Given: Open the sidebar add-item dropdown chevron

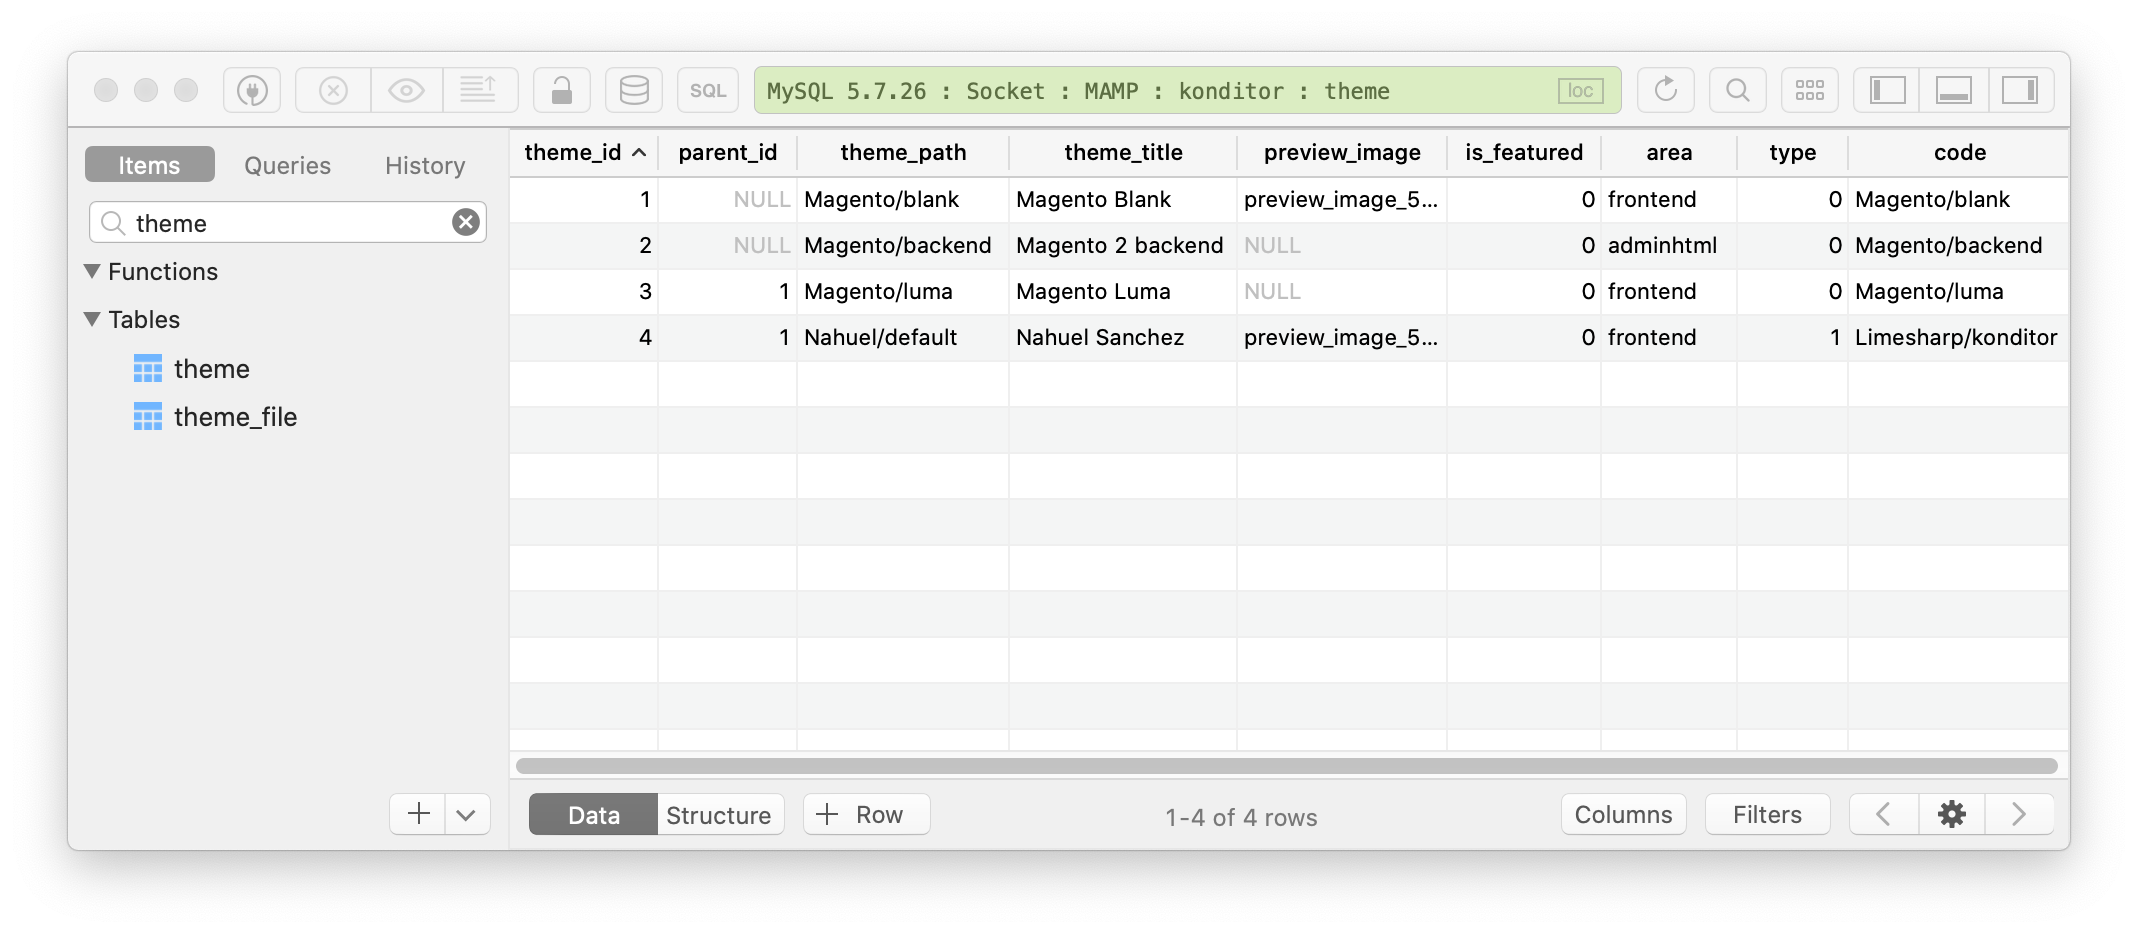Looking at the screenshot, I should point(467,814).
